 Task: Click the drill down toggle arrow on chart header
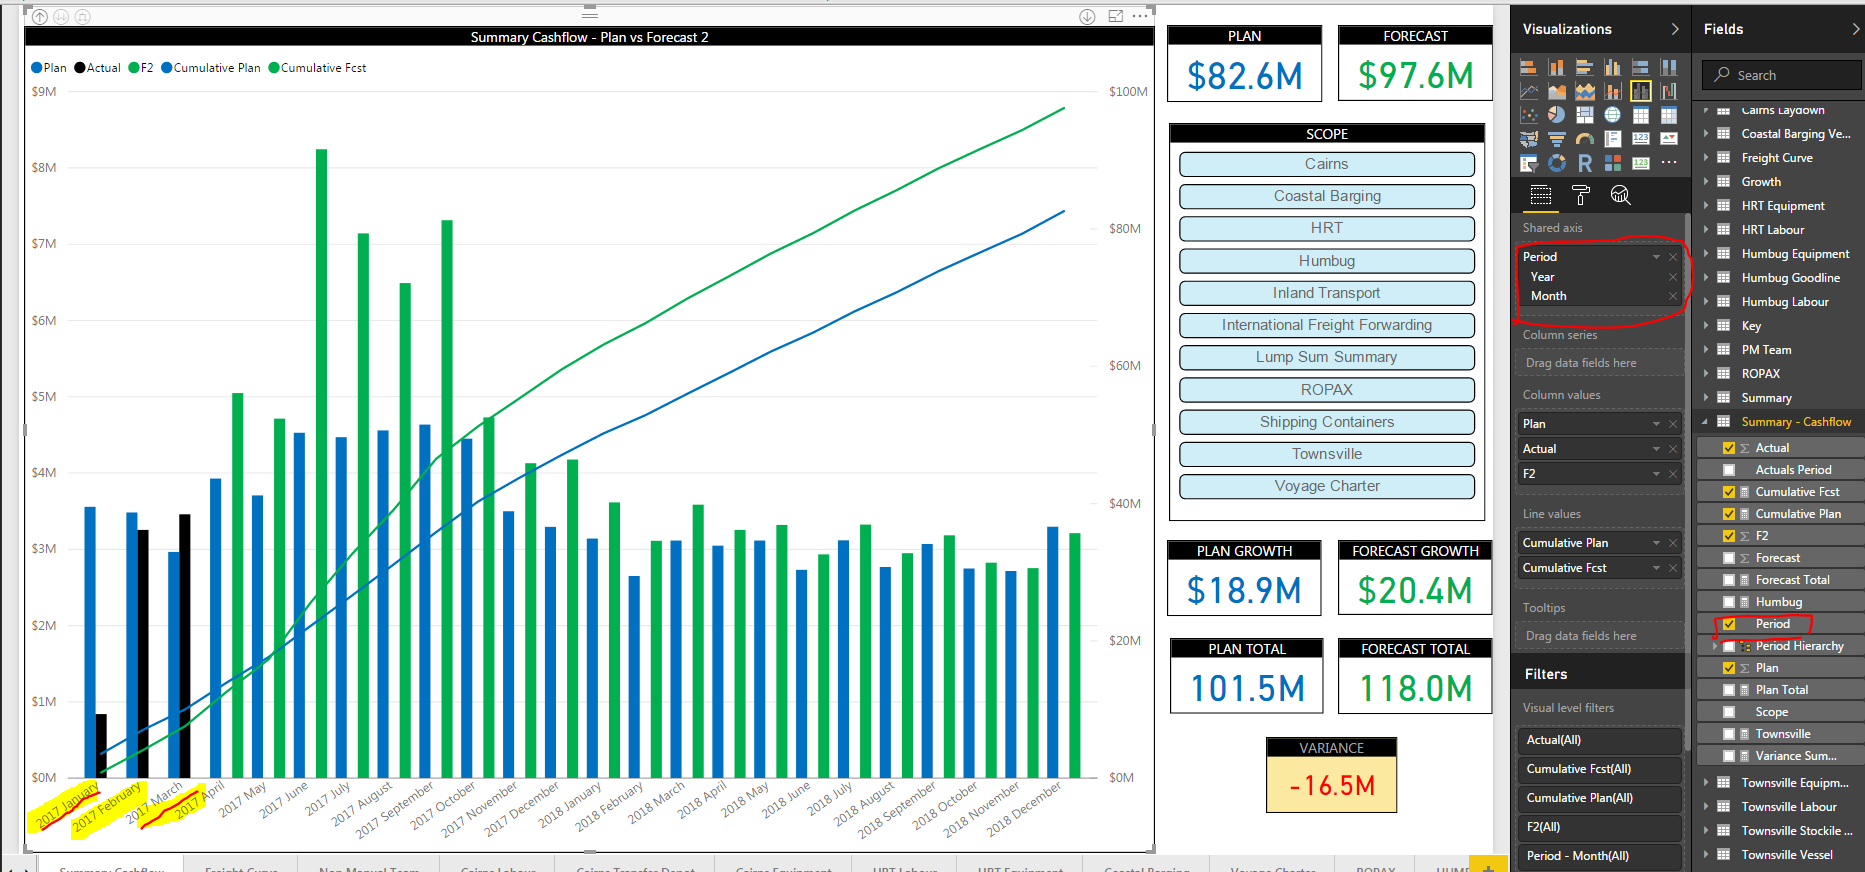point(1087,17)
